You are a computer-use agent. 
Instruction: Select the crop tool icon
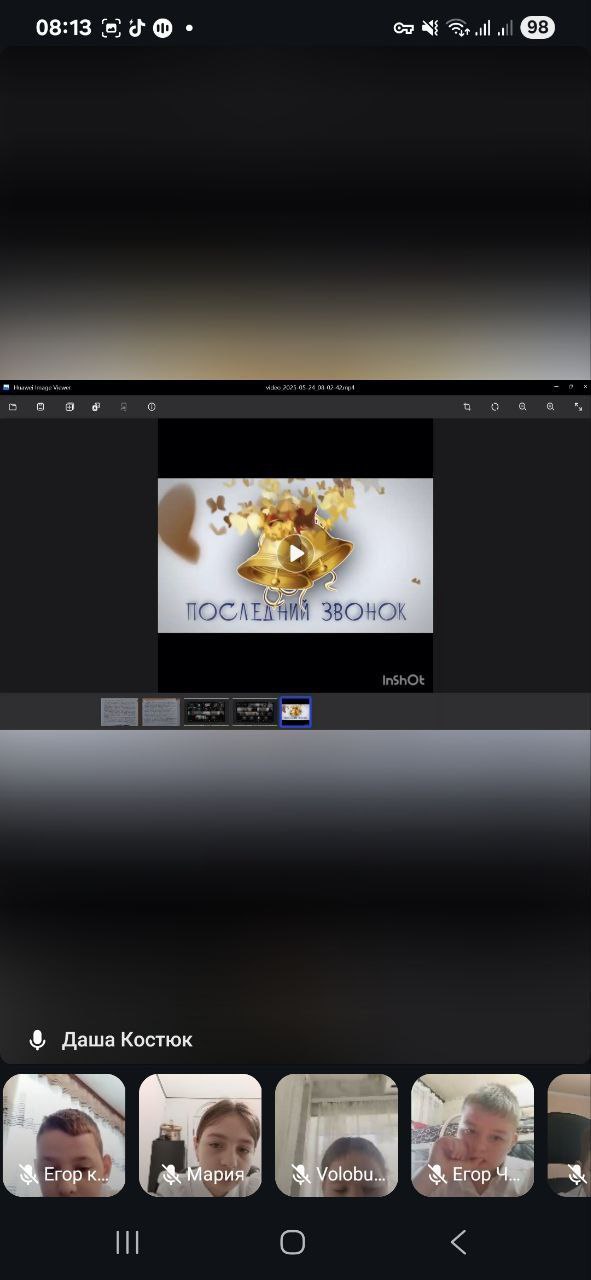tap(467, 407)
